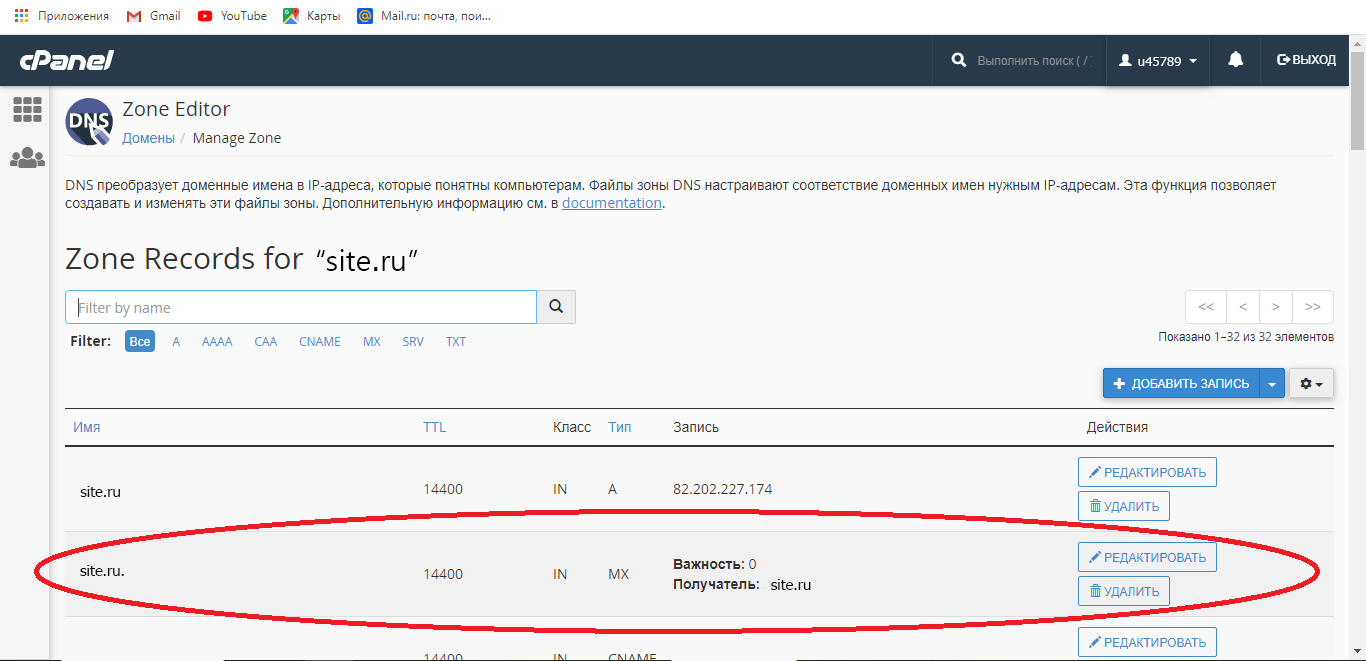Open the documentation link

(x=612, y=203)
